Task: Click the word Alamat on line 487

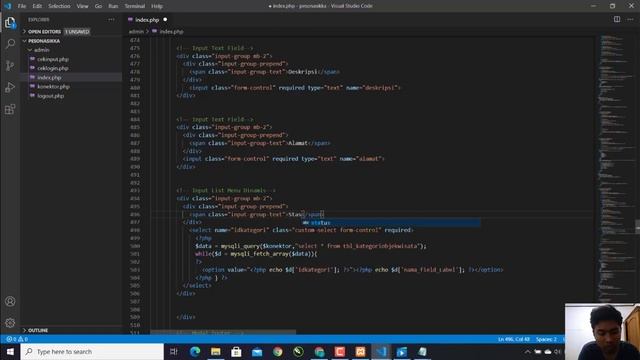Action: 298,143
